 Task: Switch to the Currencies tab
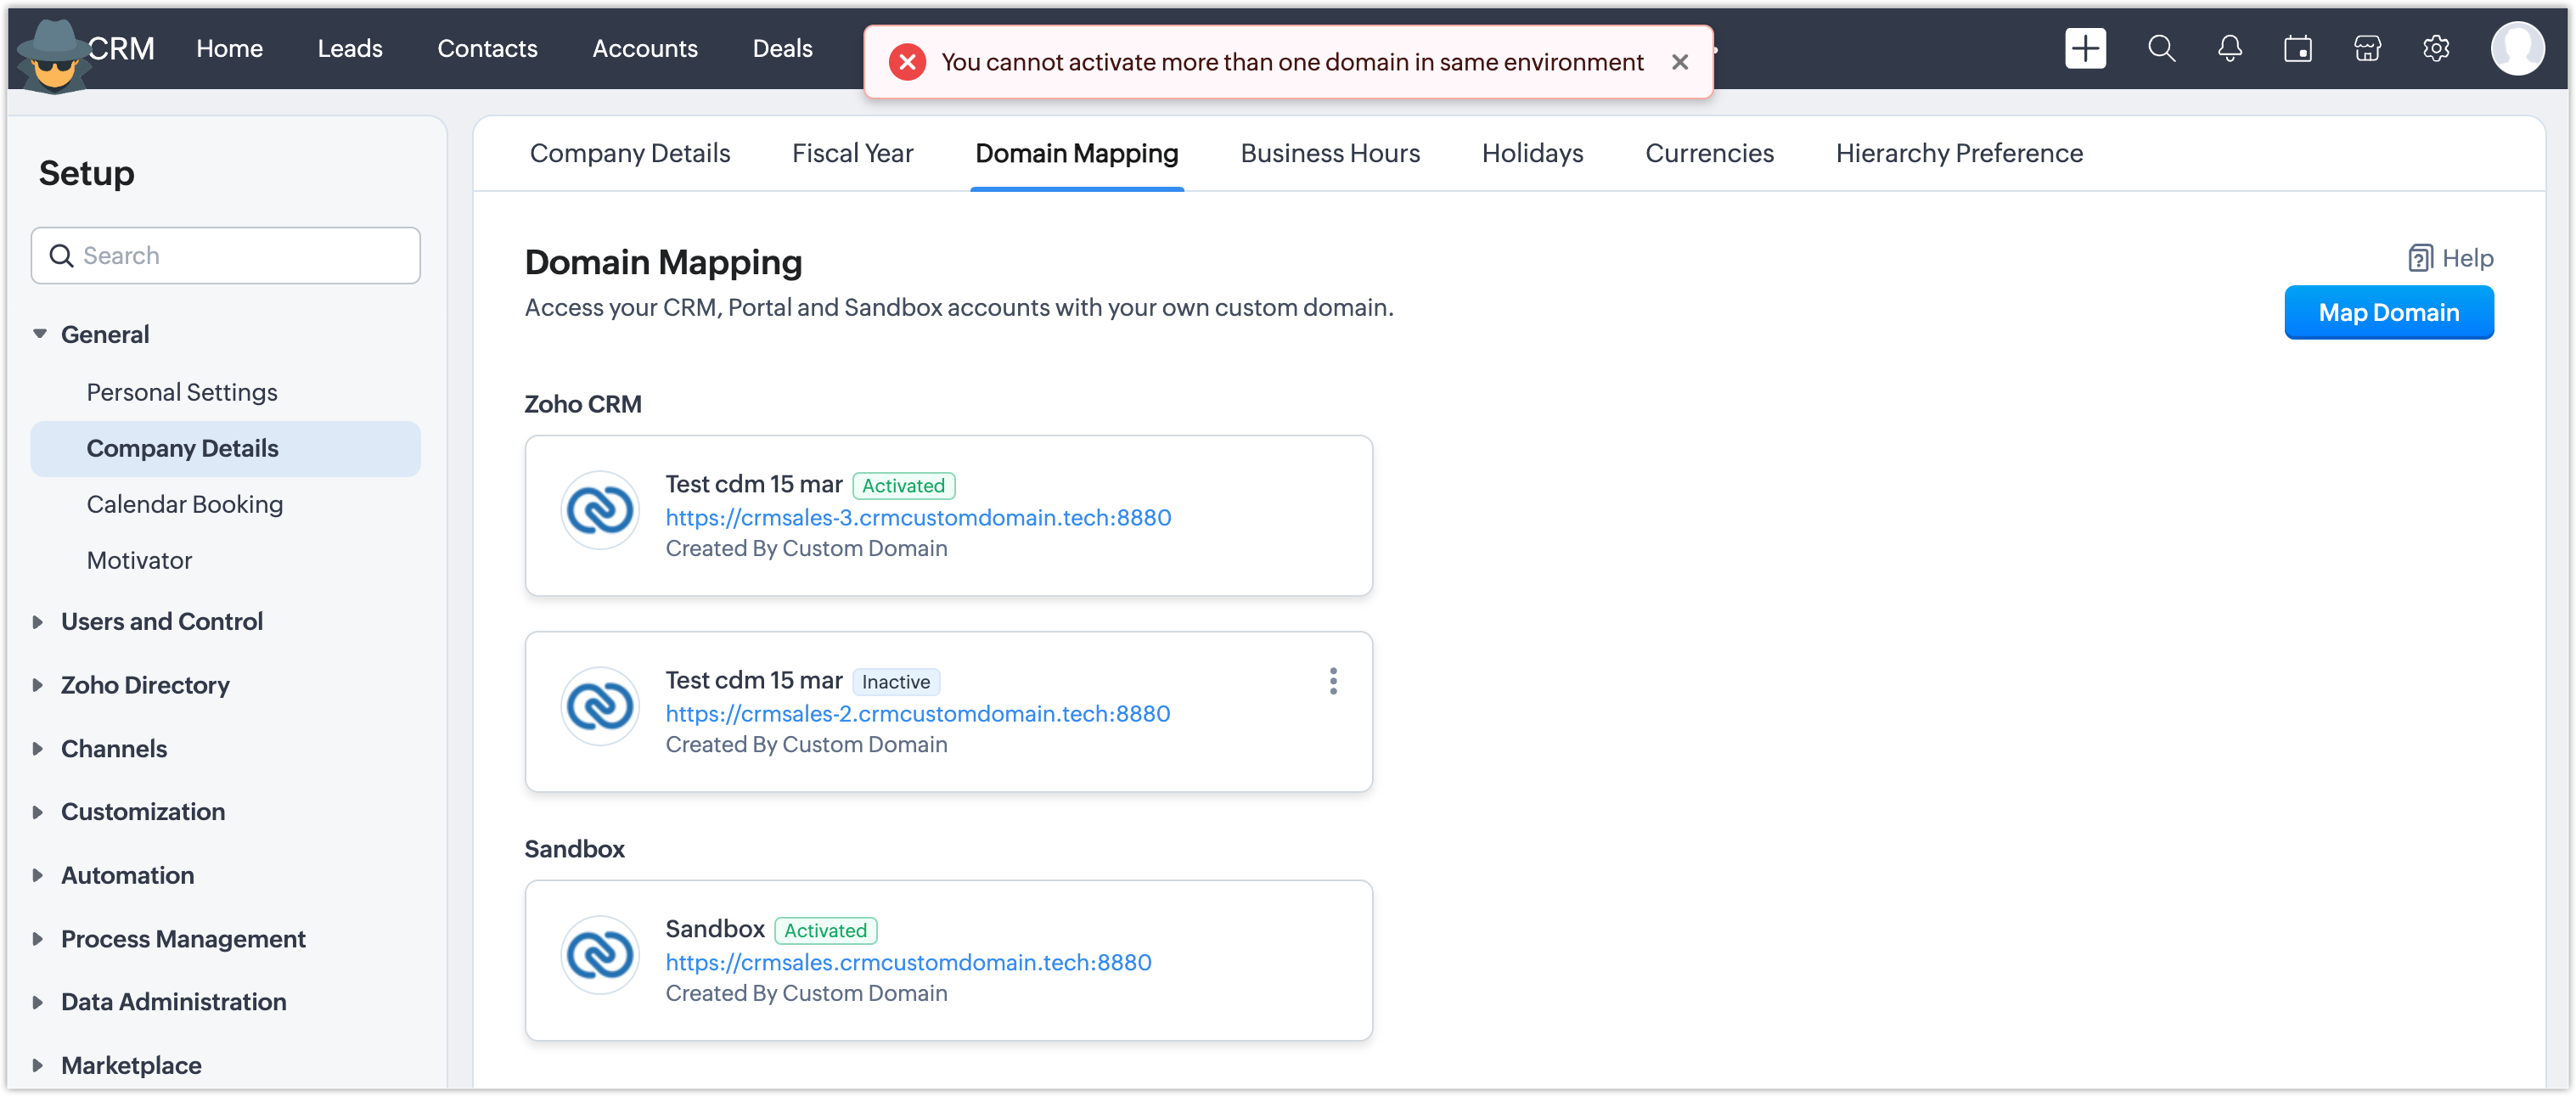(x=1709, y=153)
